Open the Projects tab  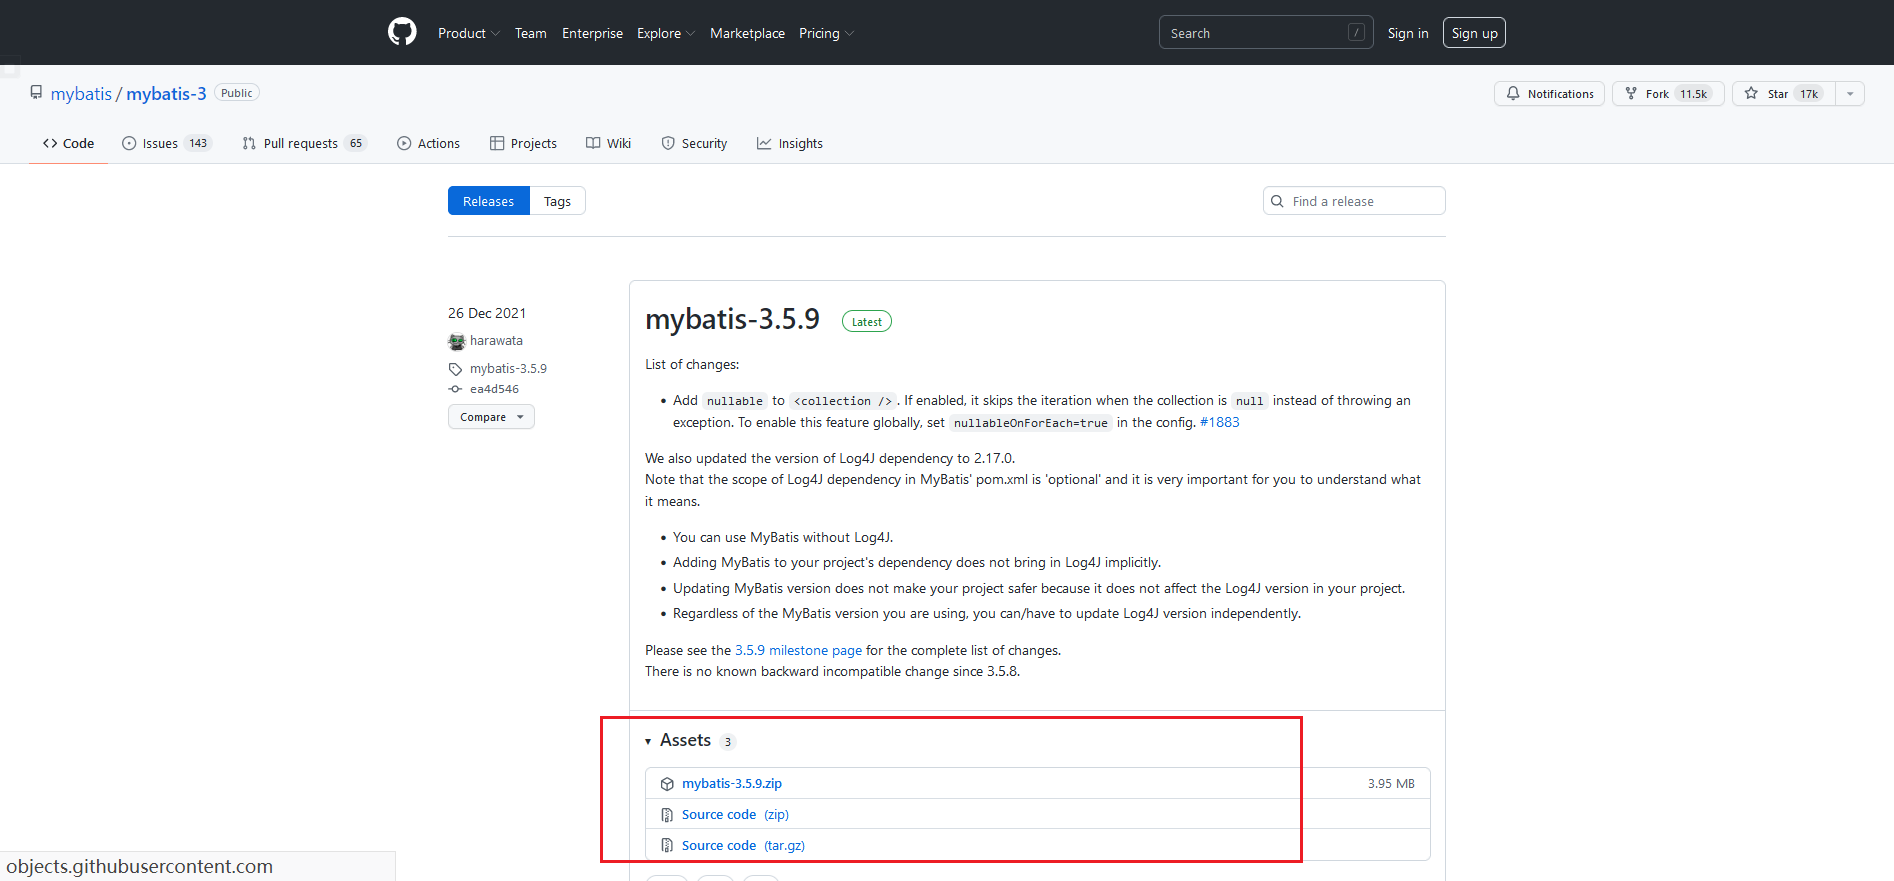click(523, 143)
